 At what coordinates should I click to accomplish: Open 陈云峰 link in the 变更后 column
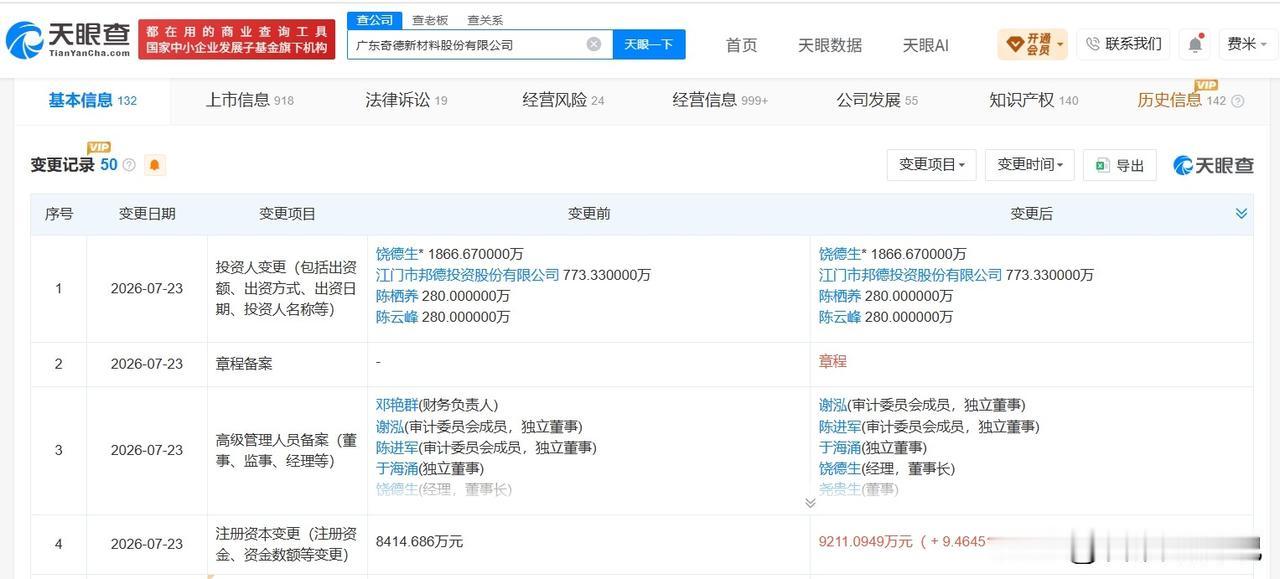click(840, 317)
